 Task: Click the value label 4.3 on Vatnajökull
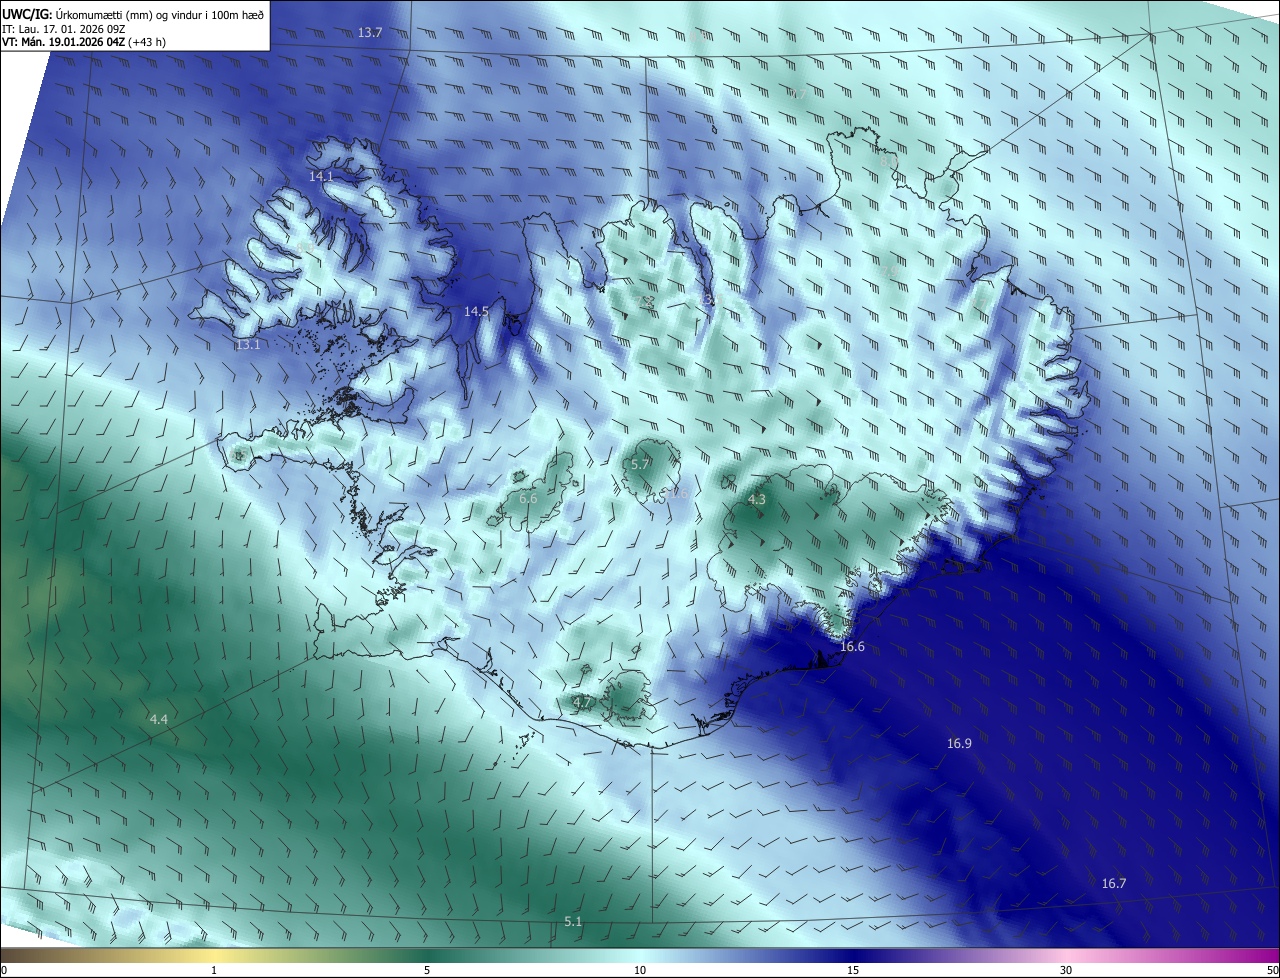point(757,499)
